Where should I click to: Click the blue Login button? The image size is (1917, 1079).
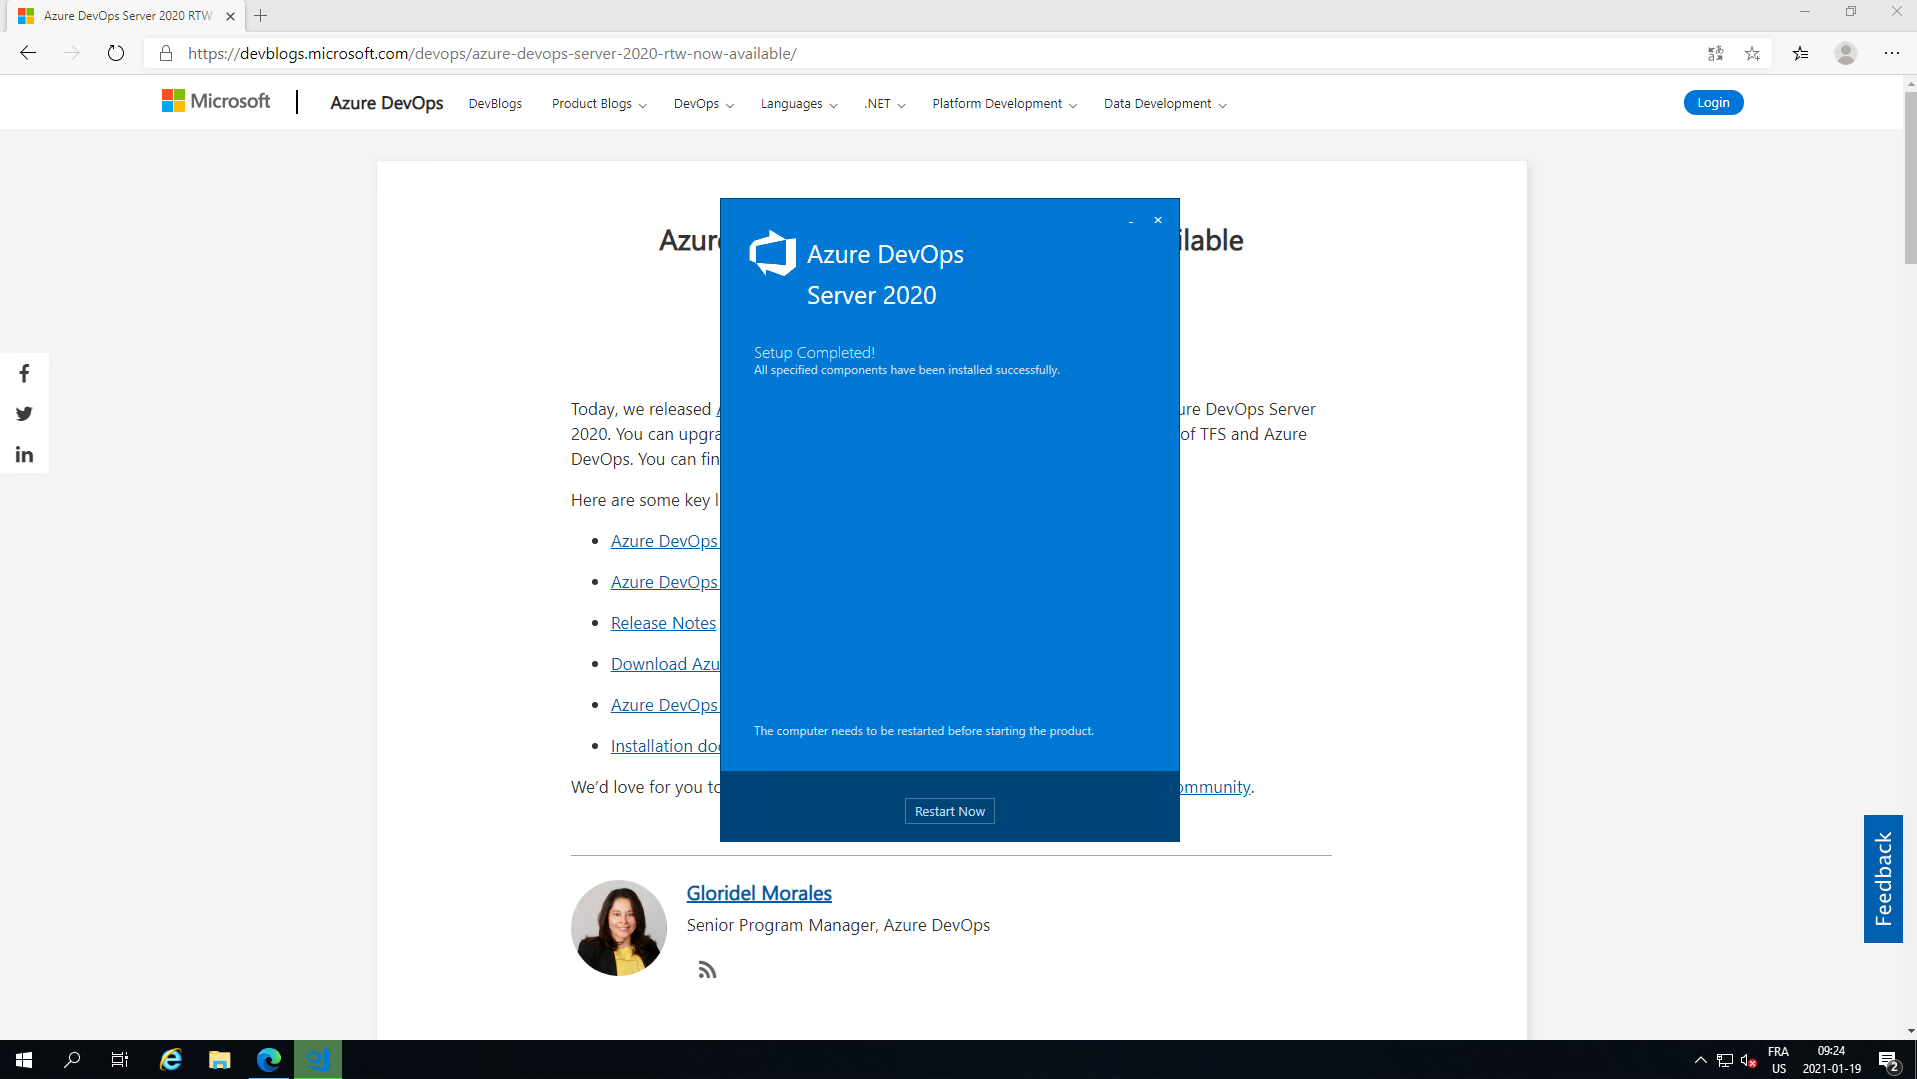[x=1712, y=103]
